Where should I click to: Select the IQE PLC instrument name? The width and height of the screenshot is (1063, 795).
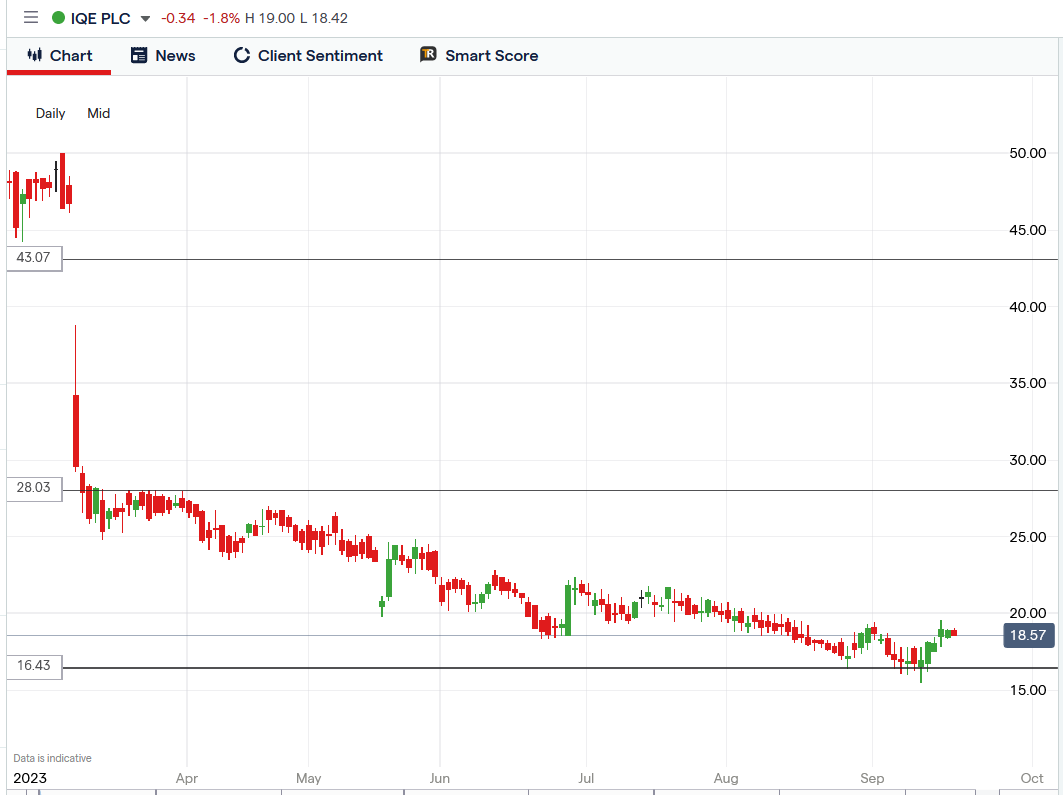tap(100, 18)
